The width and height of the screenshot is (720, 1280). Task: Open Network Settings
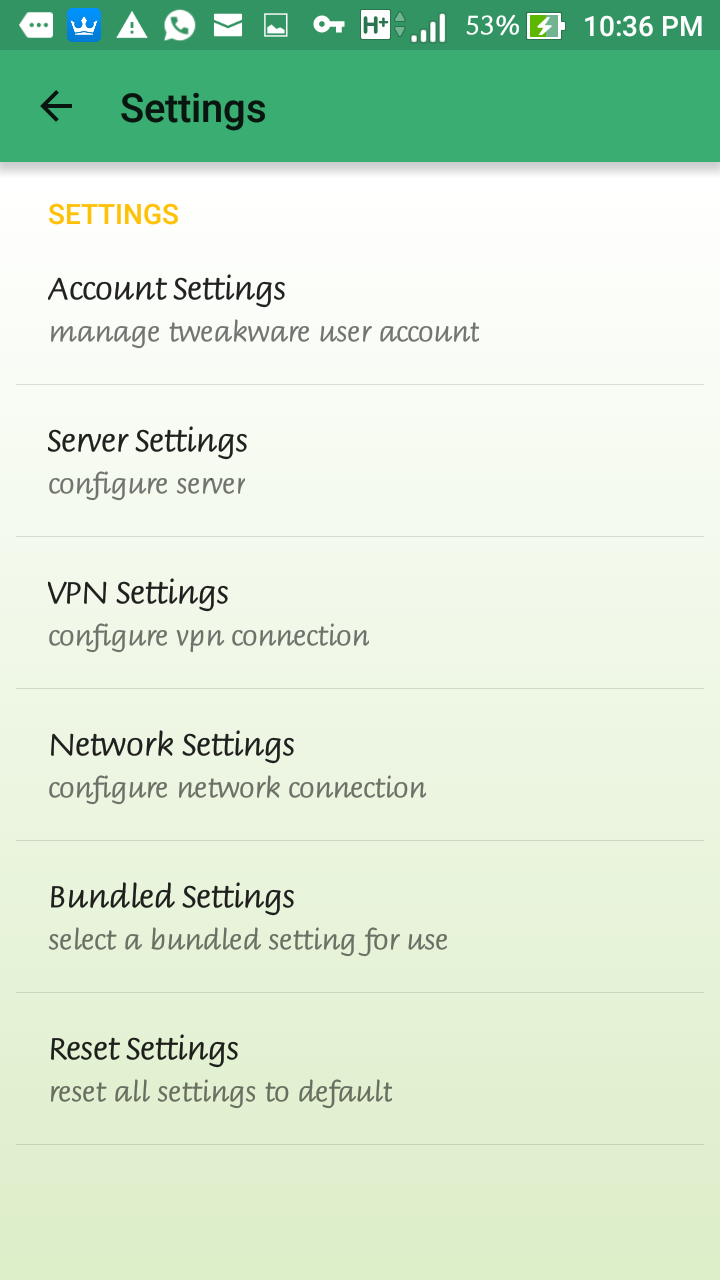click(x=360, y=765)
